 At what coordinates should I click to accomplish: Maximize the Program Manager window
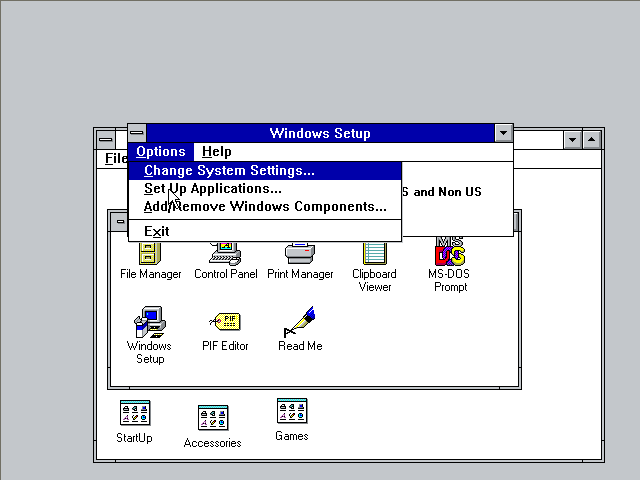tap(591, 140)
